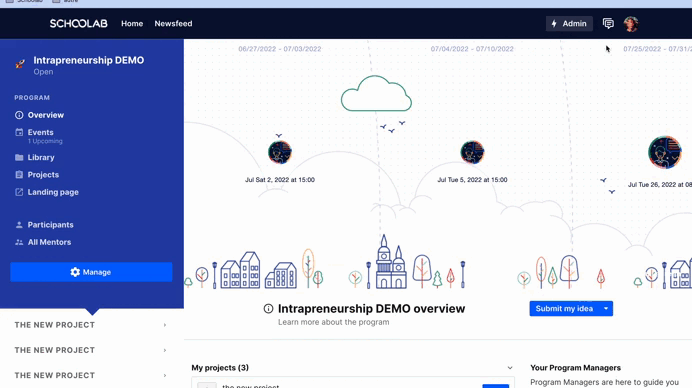Open the chat messages icon
Viewport: 692px width, 388px height.
pos(608,23)
